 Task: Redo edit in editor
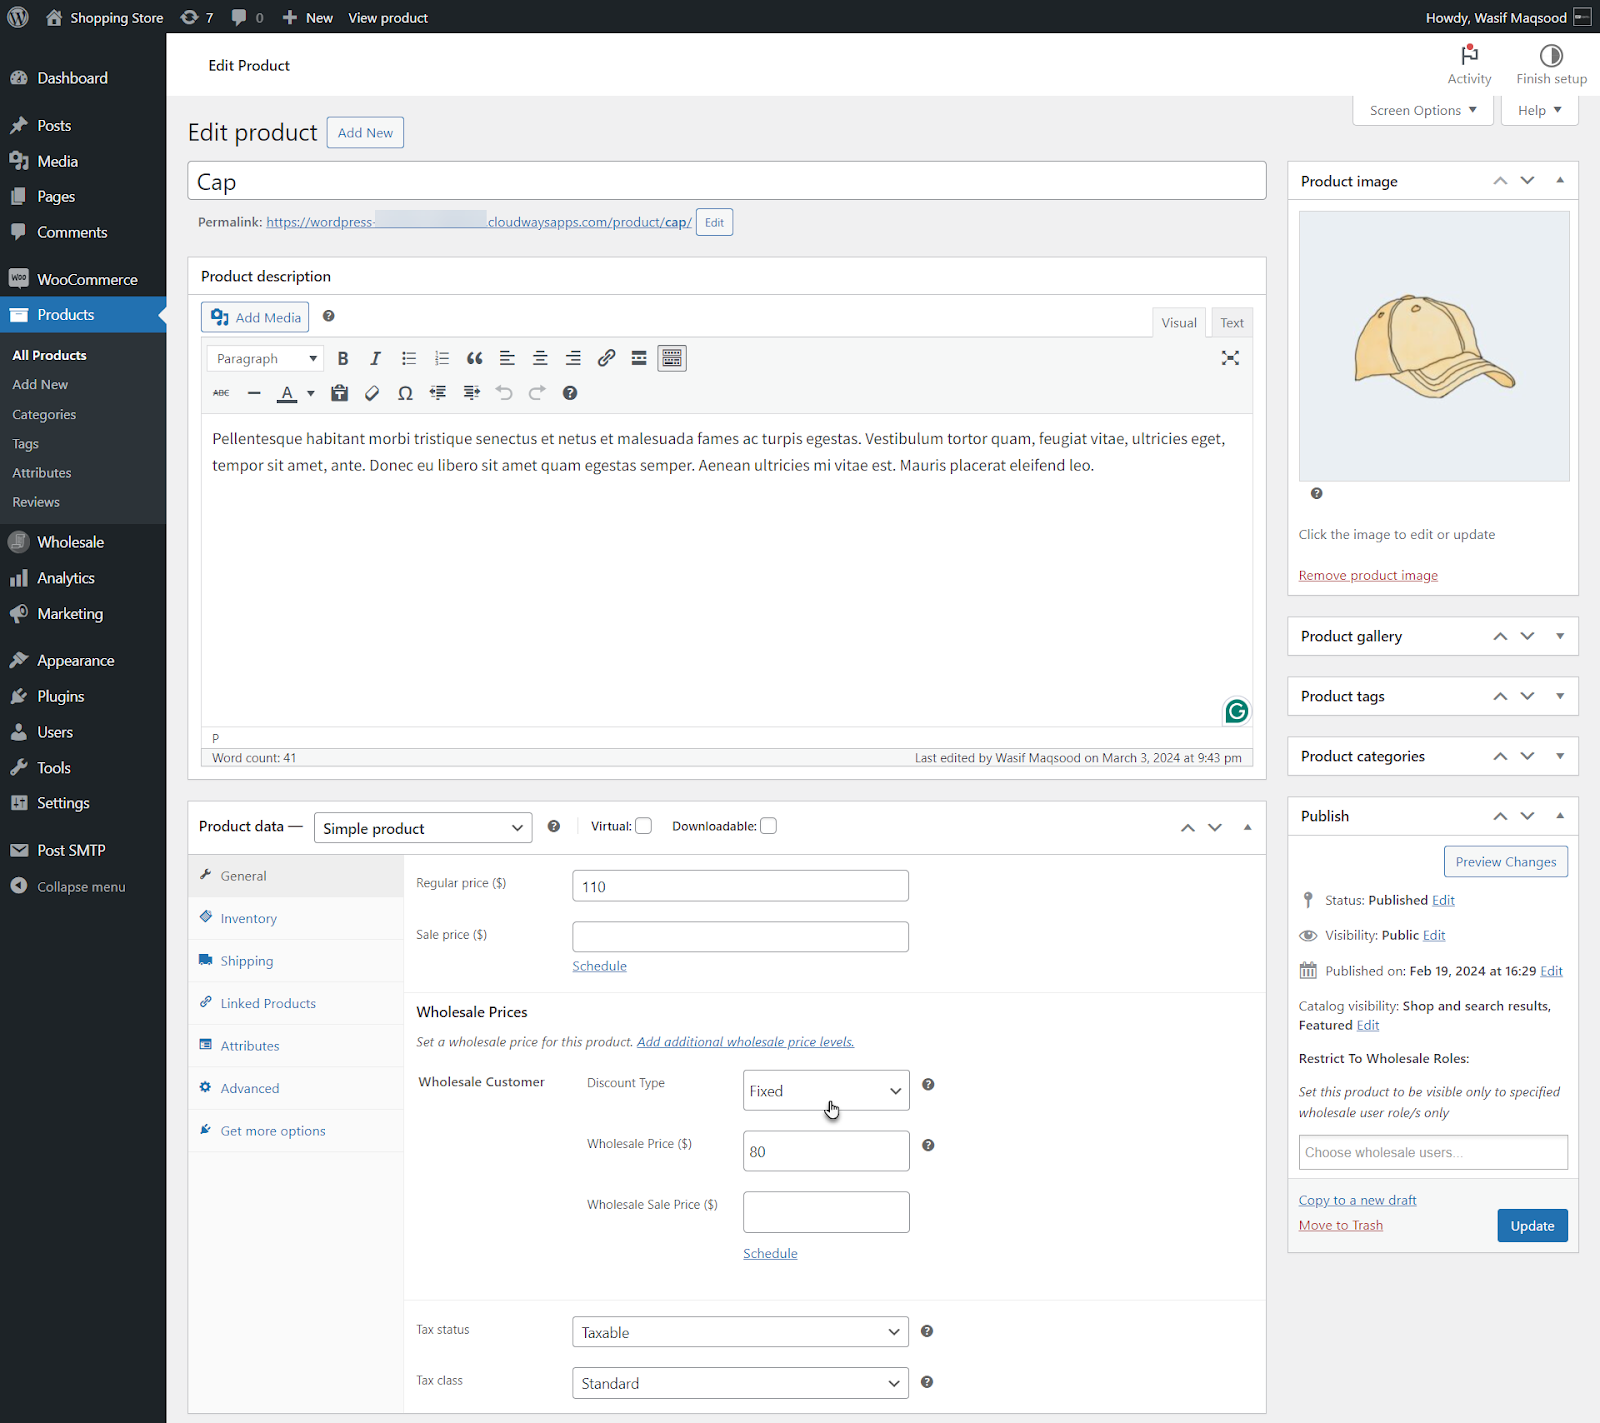pos(537,393)
